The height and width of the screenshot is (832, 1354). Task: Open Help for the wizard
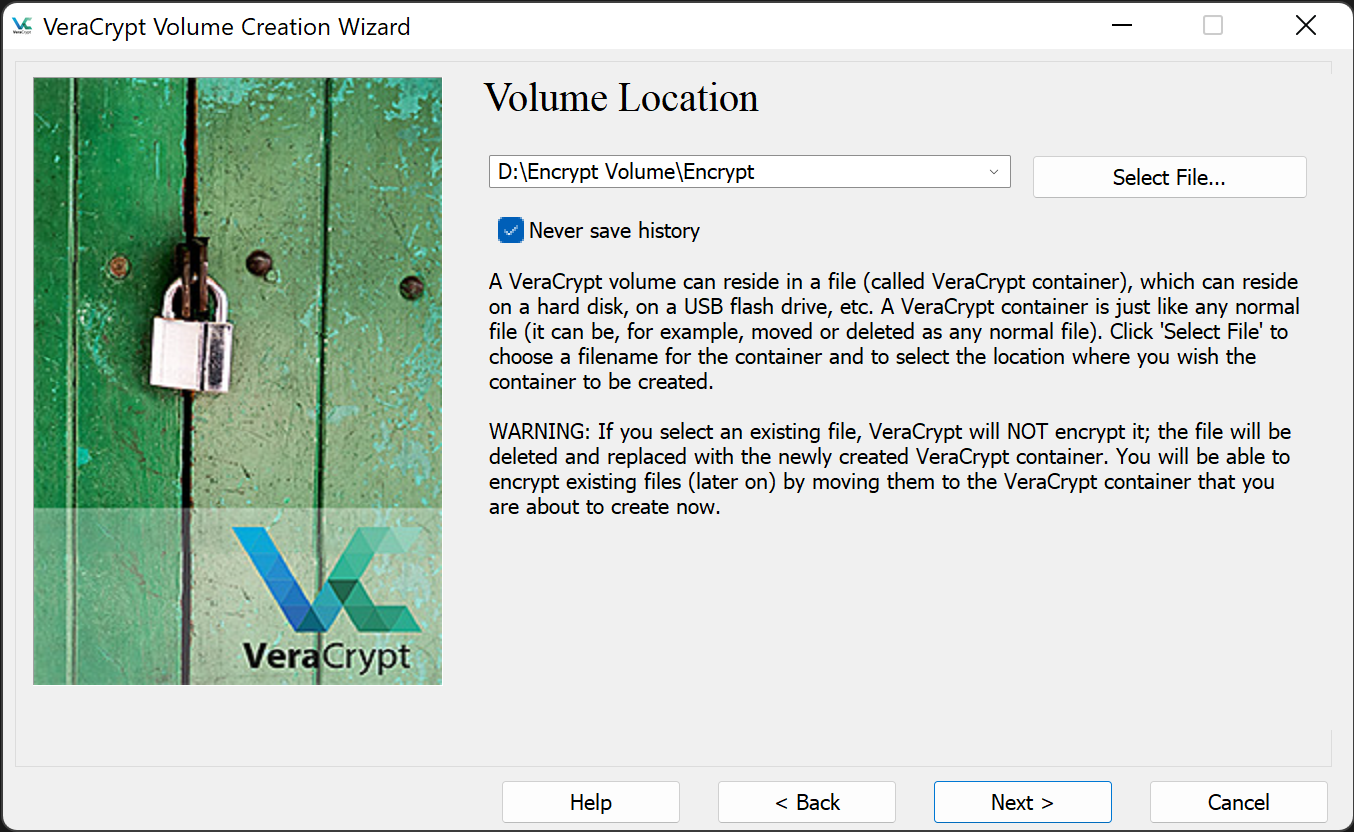pos(590,801)
